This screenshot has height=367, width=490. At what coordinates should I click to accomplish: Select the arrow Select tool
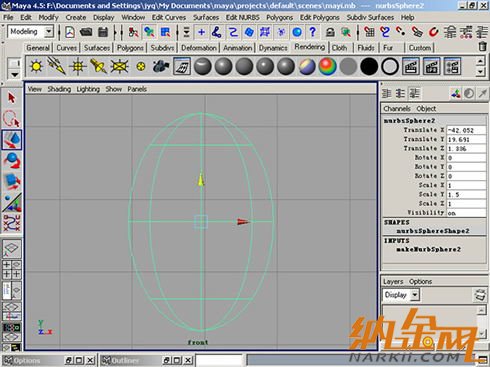11,98
